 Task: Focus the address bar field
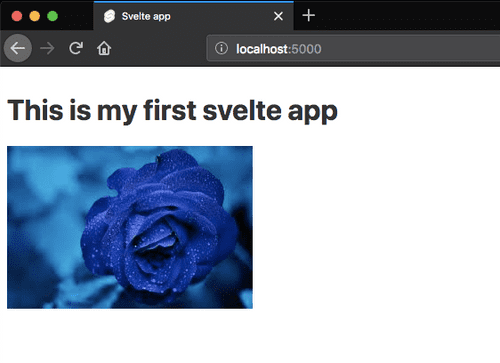pos(353,49)
